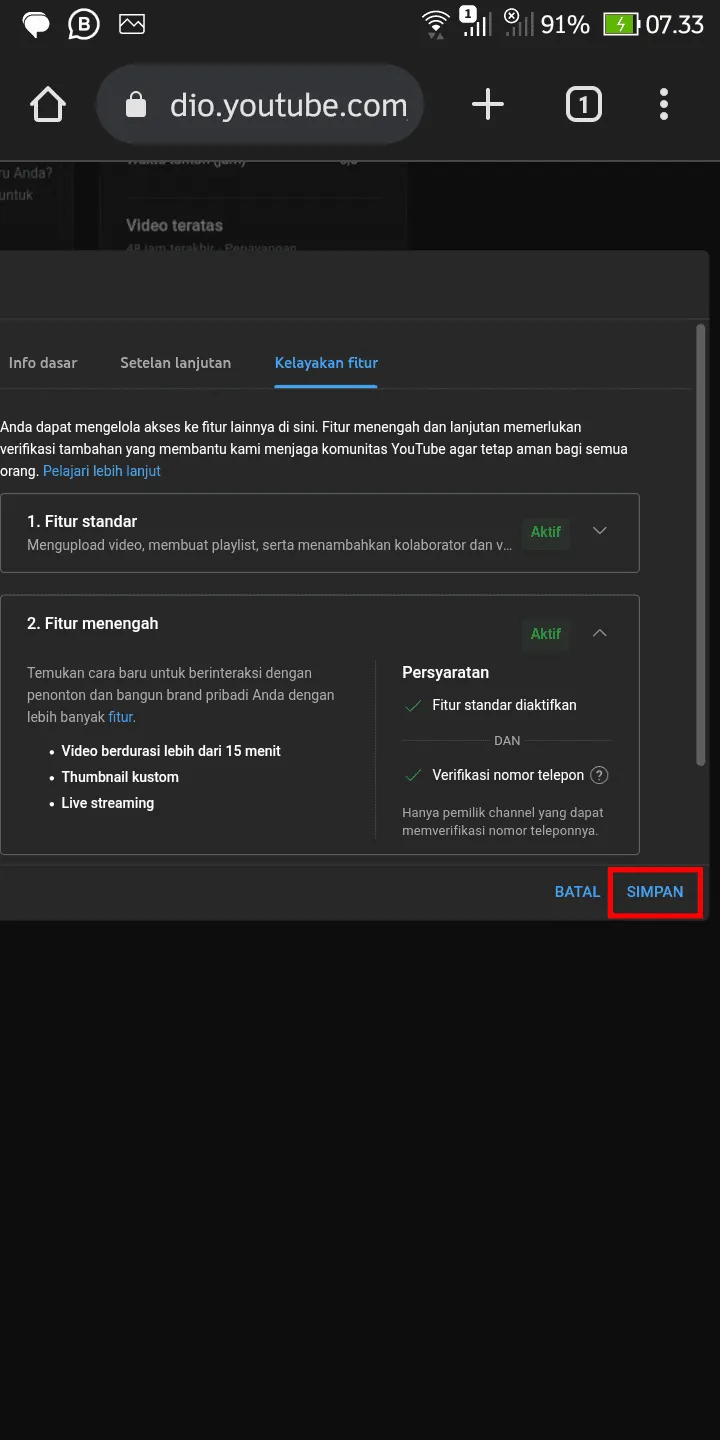Tap the battery indicator icon
Image resolution: width=720 pixels, height=1440 pixels.
coord(621,24)
